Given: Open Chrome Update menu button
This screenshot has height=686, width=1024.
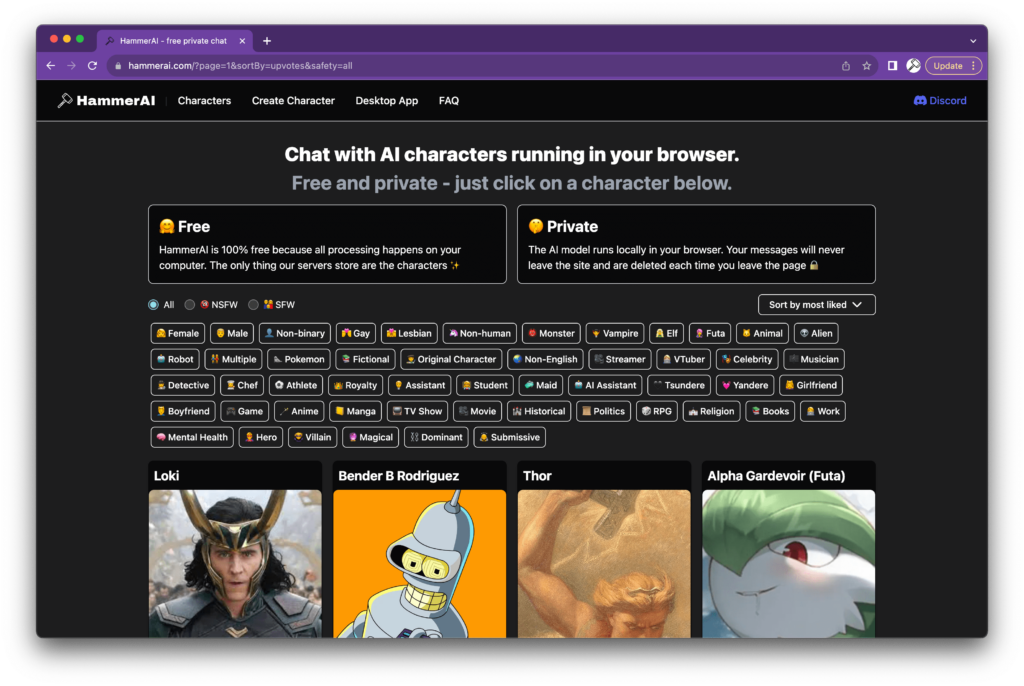Looking at the screenshot, I should pos(953,66).
